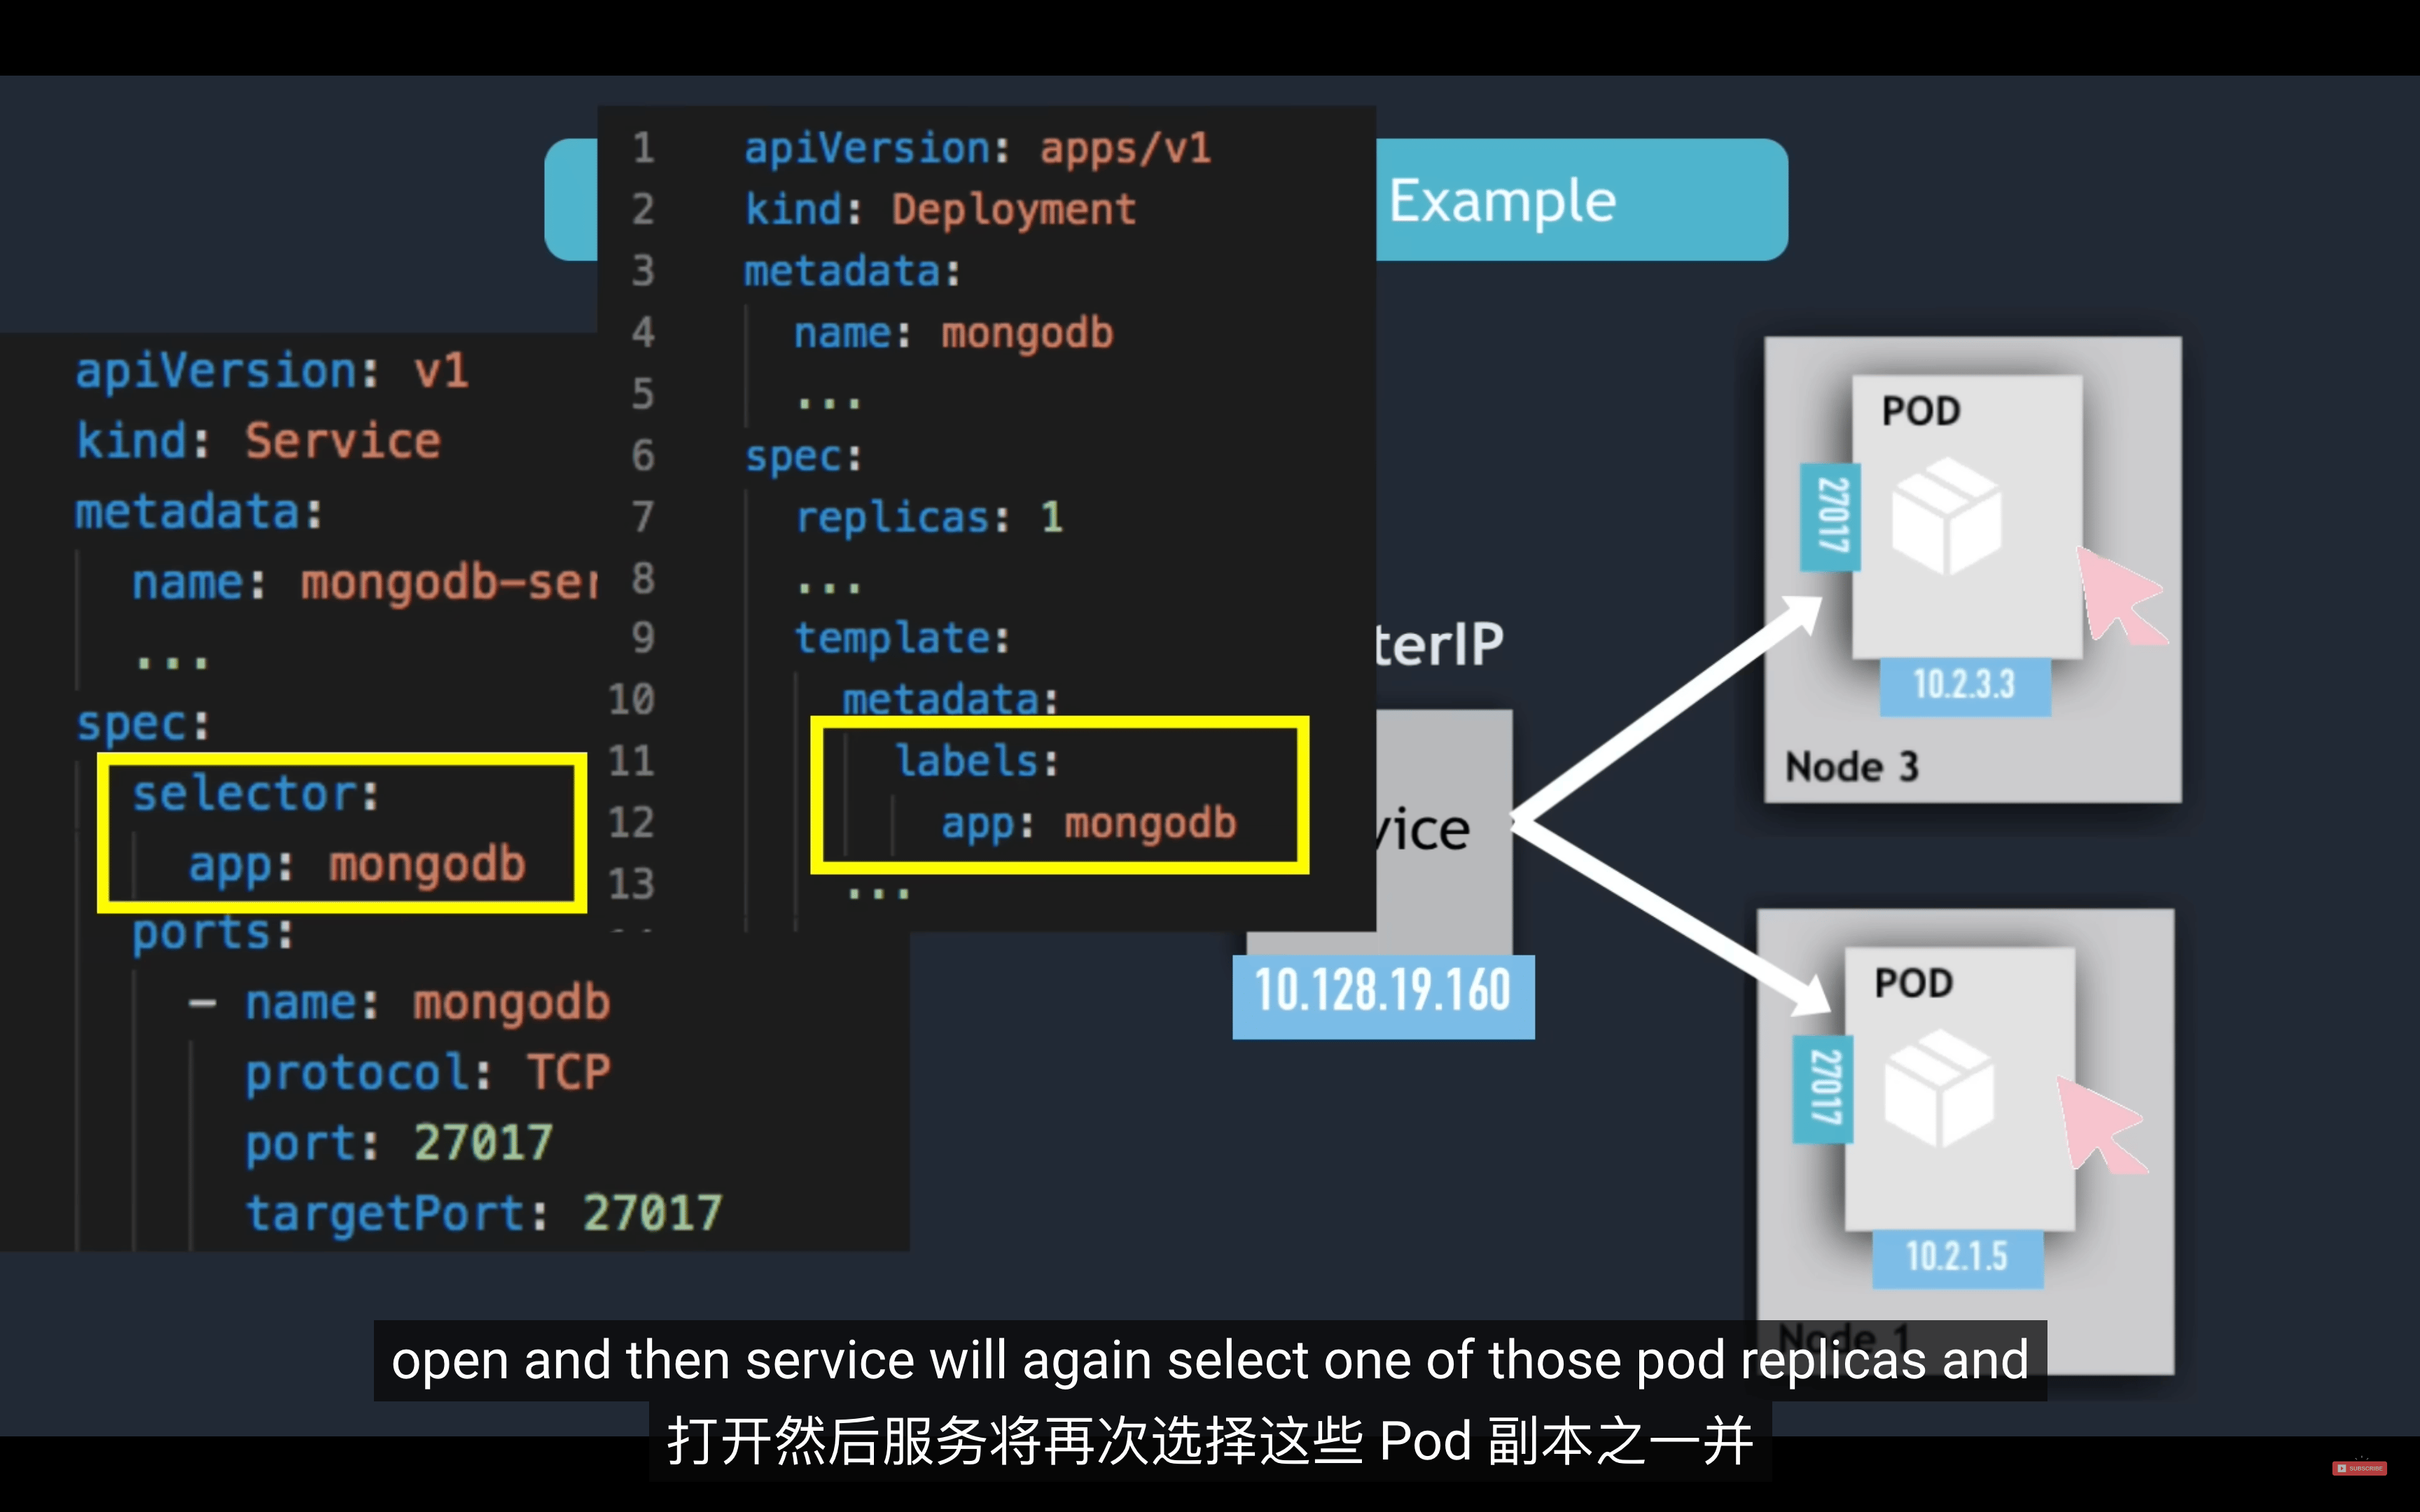Viewport: 2420px width, 1512px height.
Task: Click the "kind: Service" line
Action: [259, 441]
